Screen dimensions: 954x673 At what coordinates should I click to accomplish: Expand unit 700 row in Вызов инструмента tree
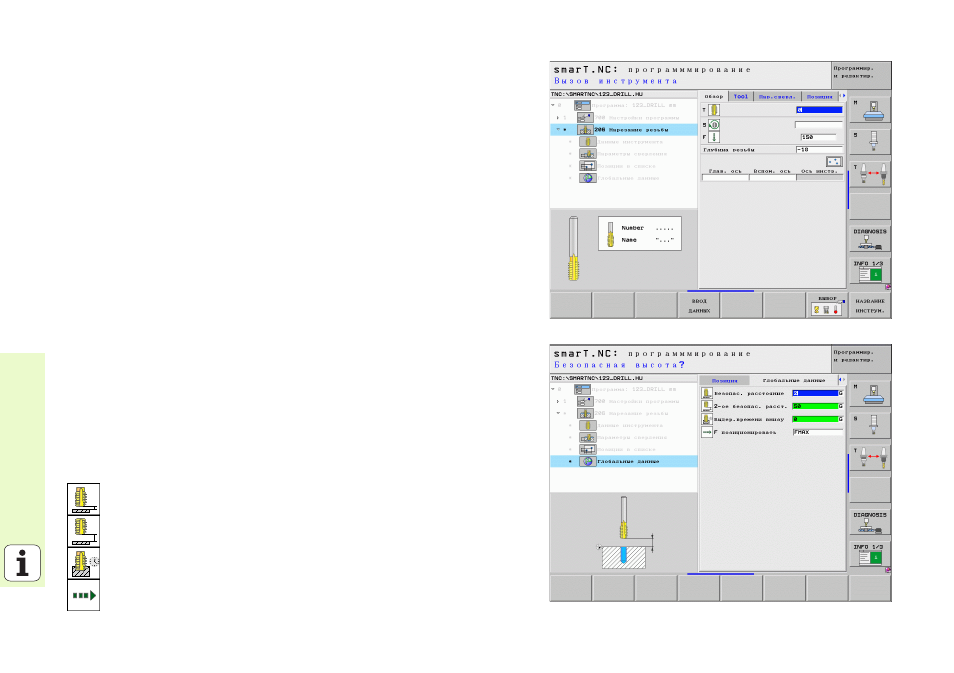(558, 117)
